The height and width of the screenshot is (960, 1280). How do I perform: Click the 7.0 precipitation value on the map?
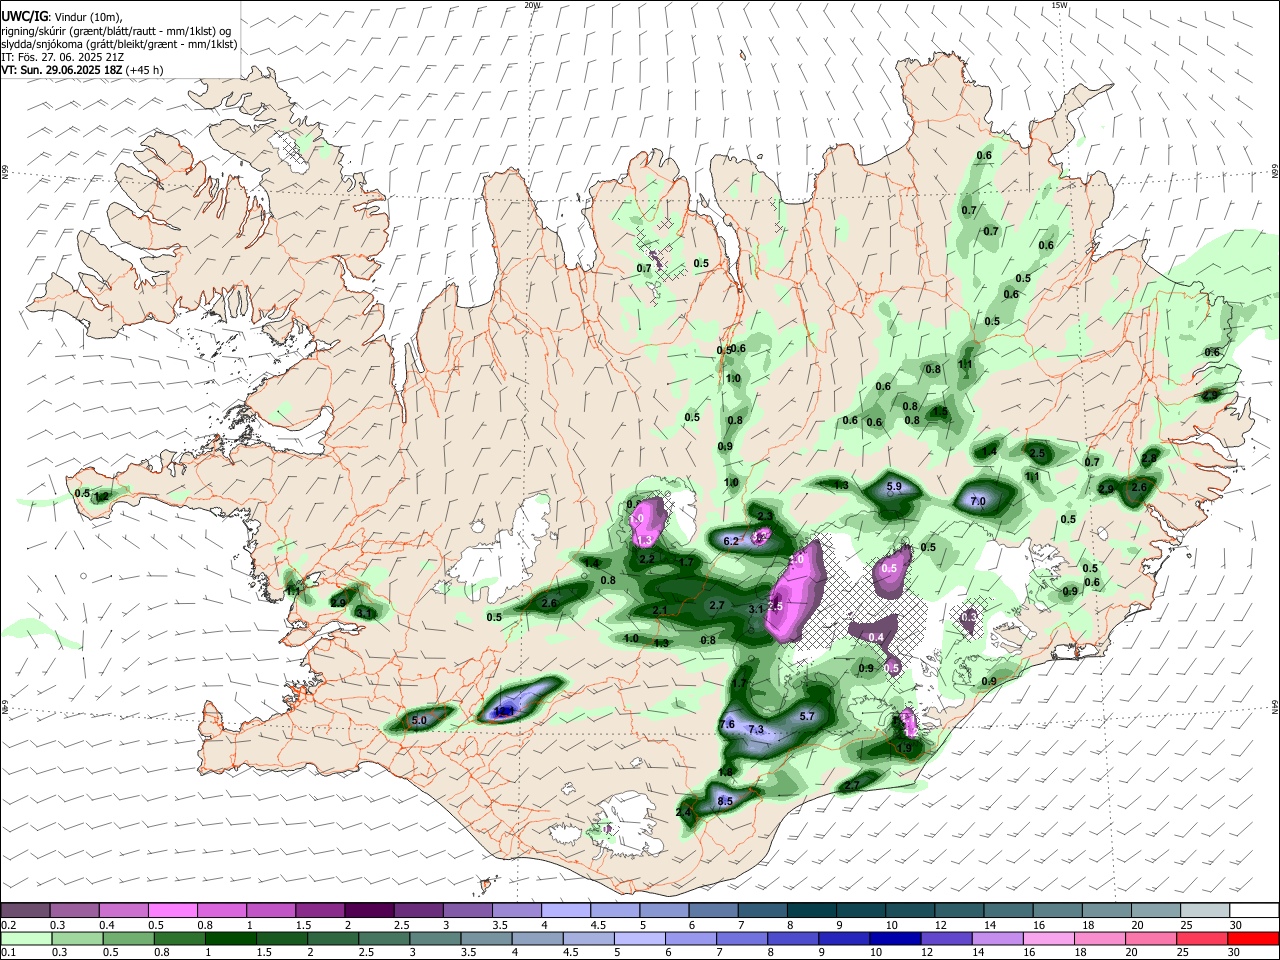(x=978, y=501)
